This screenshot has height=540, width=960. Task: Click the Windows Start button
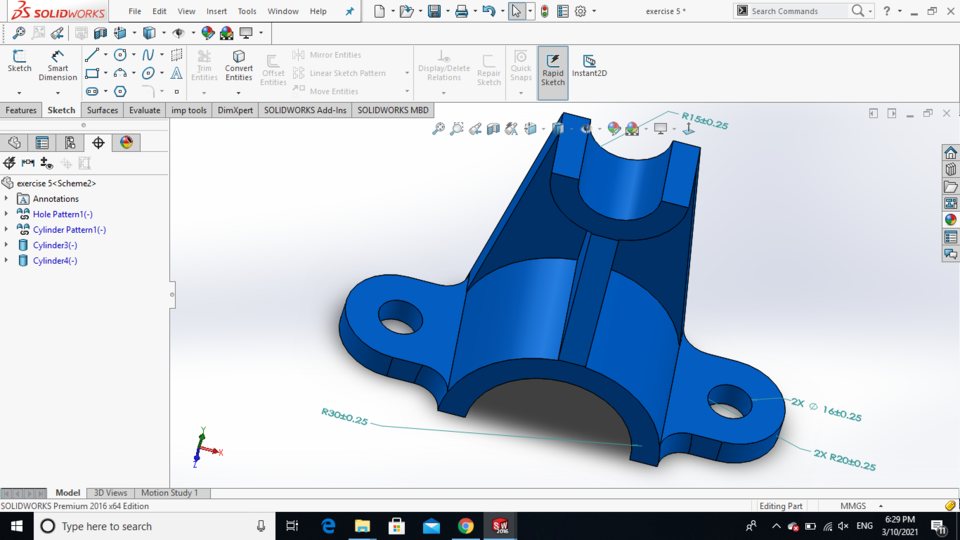[17, 526]
